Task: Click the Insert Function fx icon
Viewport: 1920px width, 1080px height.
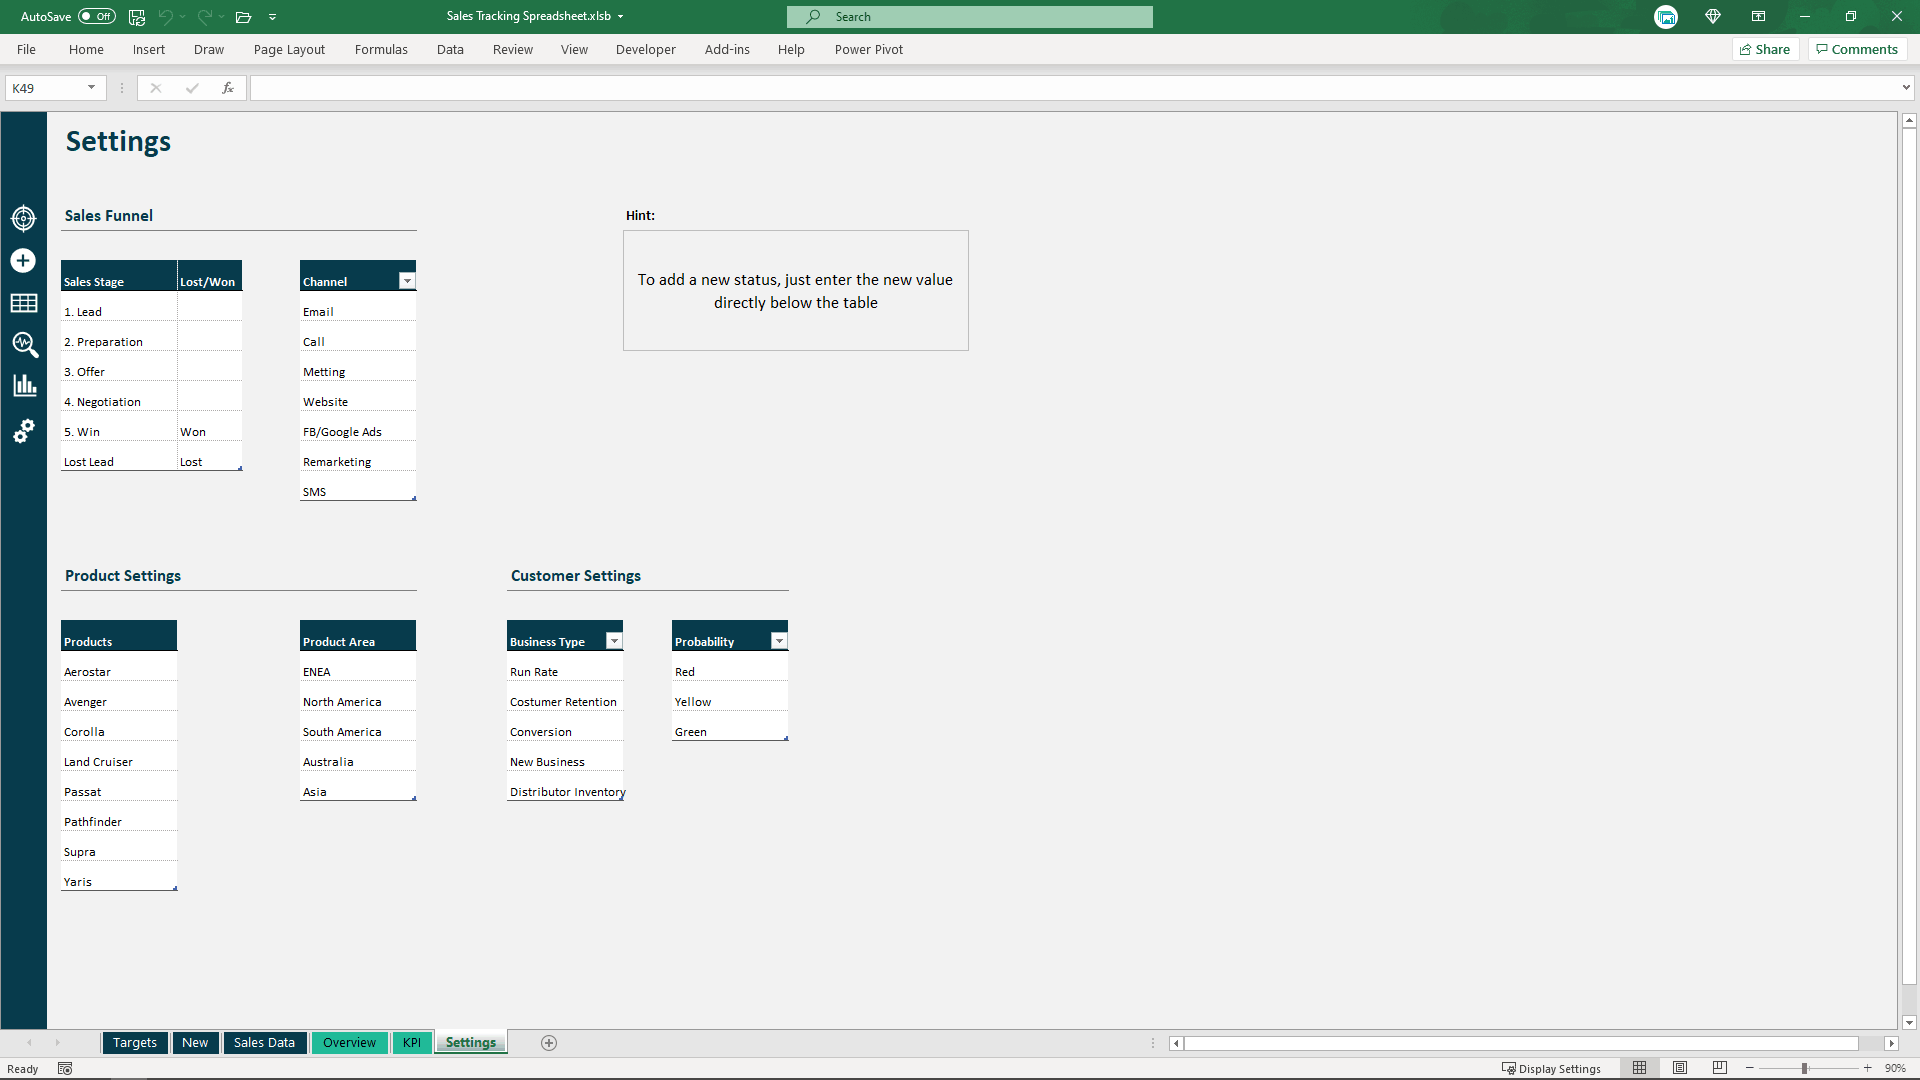Action: click(x=228, y=88)
